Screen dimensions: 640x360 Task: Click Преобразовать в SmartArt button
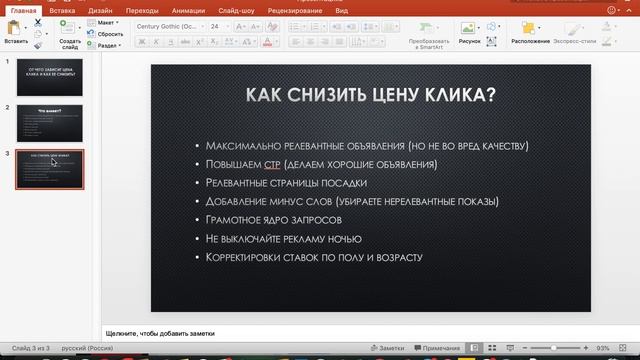pos(429,35)
